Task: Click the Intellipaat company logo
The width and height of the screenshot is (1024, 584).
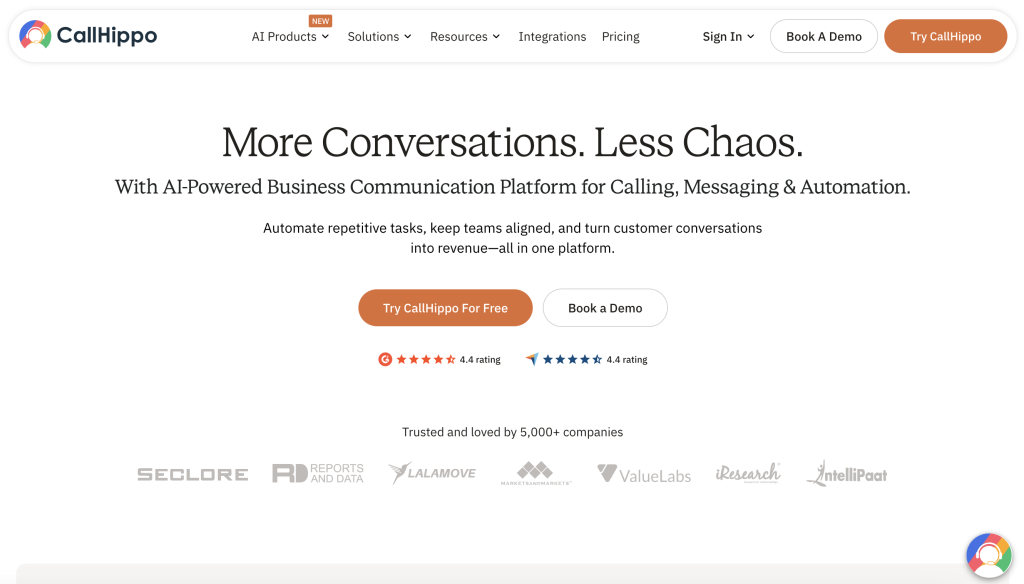Action: pos(846,473)
